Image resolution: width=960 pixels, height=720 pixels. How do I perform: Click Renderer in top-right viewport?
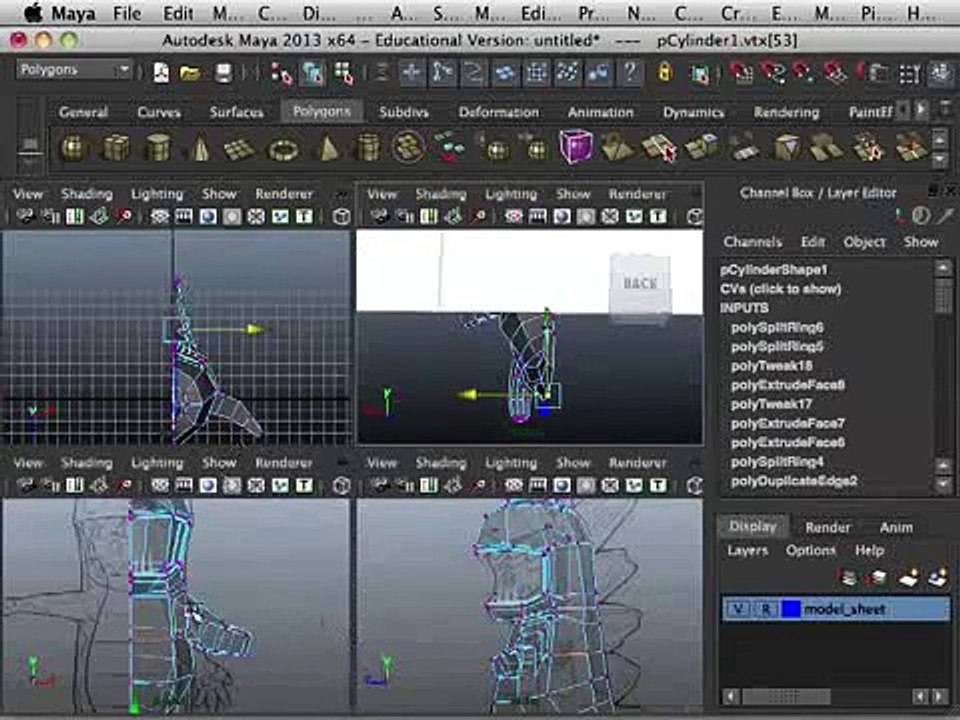pos(637,194)
